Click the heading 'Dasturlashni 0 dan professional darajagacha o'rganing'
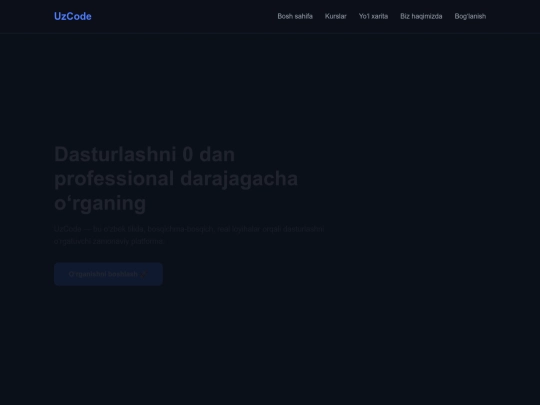 [176, 178]
